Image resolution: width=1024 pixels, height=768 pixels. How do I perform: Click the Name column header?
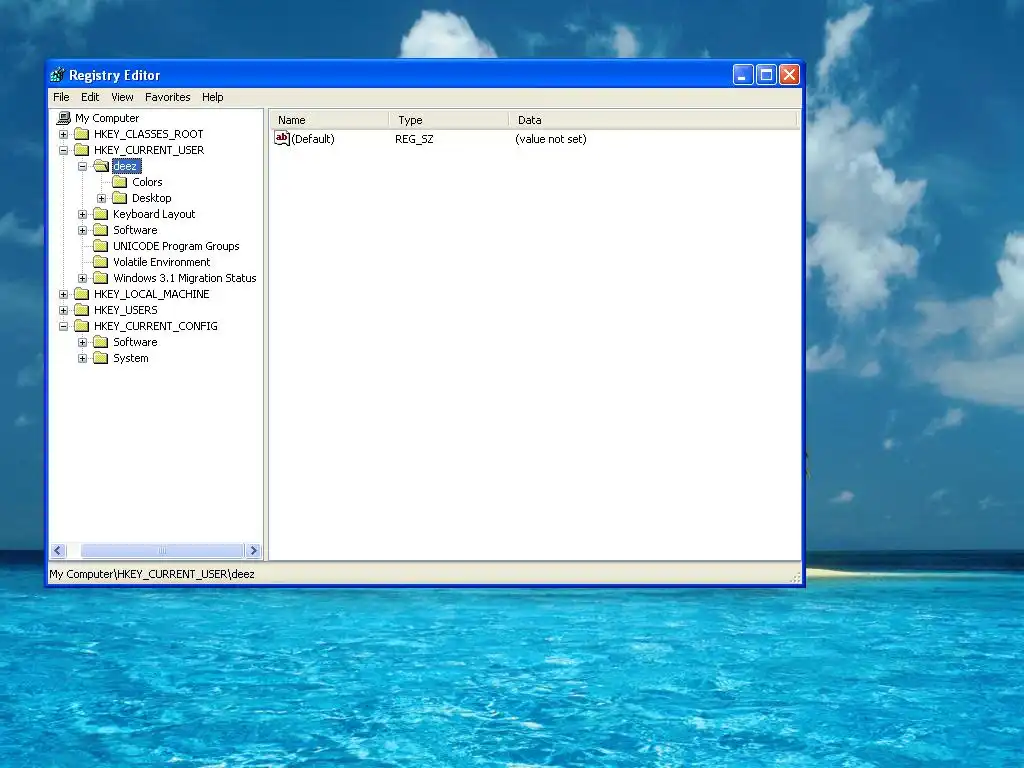click(329, 120)
